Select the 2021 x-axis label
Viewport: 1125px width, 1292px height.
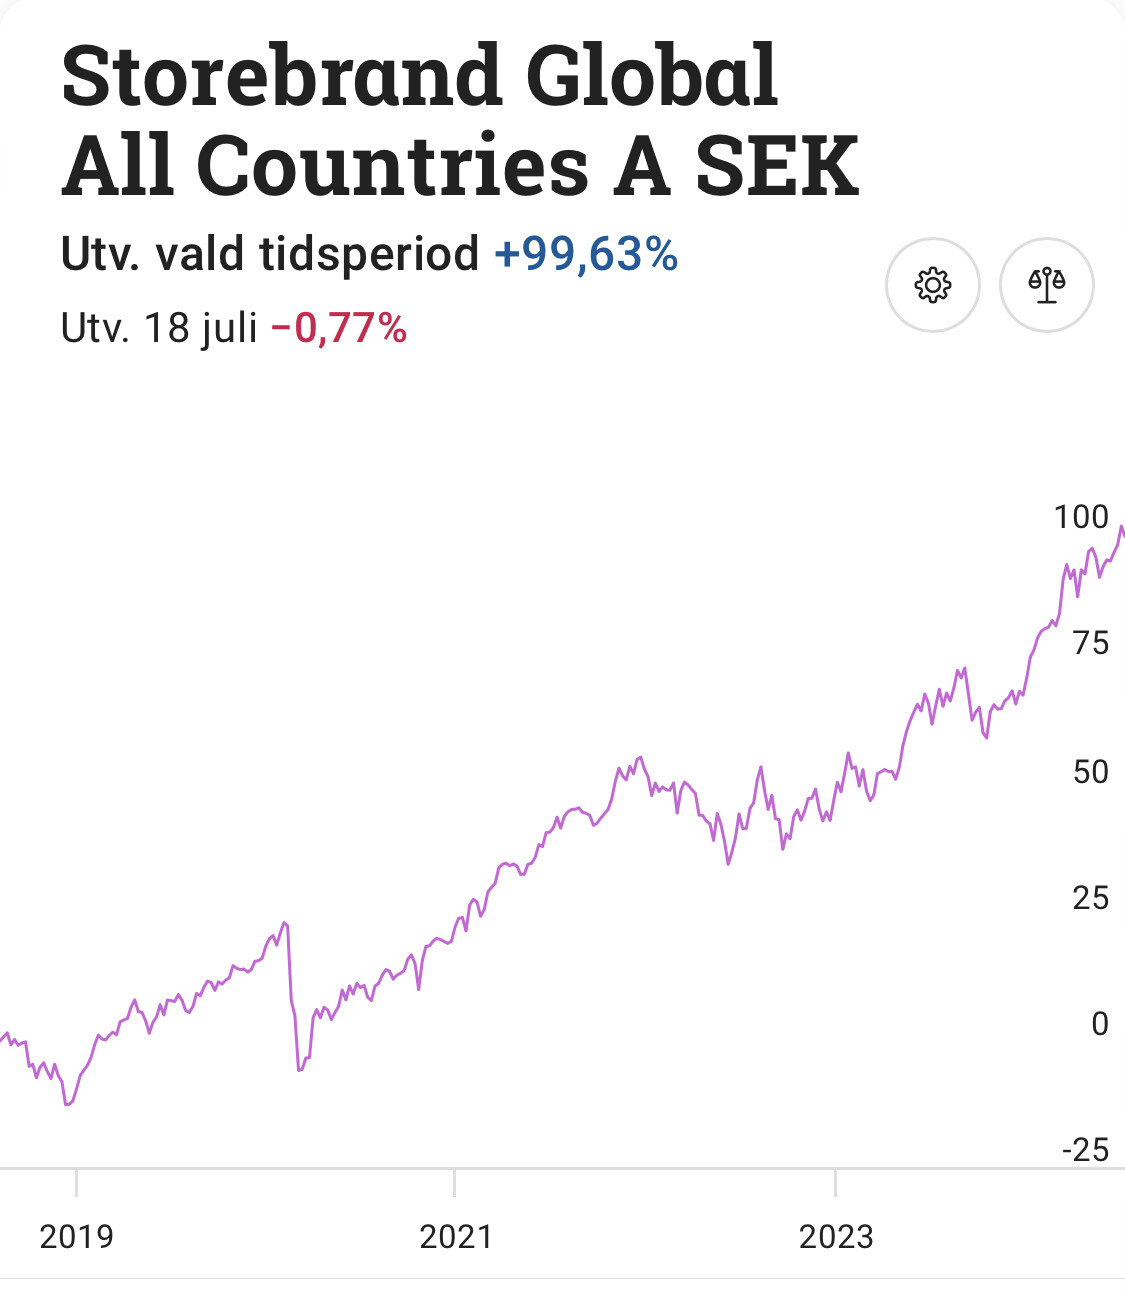[x=456, y=1237]
